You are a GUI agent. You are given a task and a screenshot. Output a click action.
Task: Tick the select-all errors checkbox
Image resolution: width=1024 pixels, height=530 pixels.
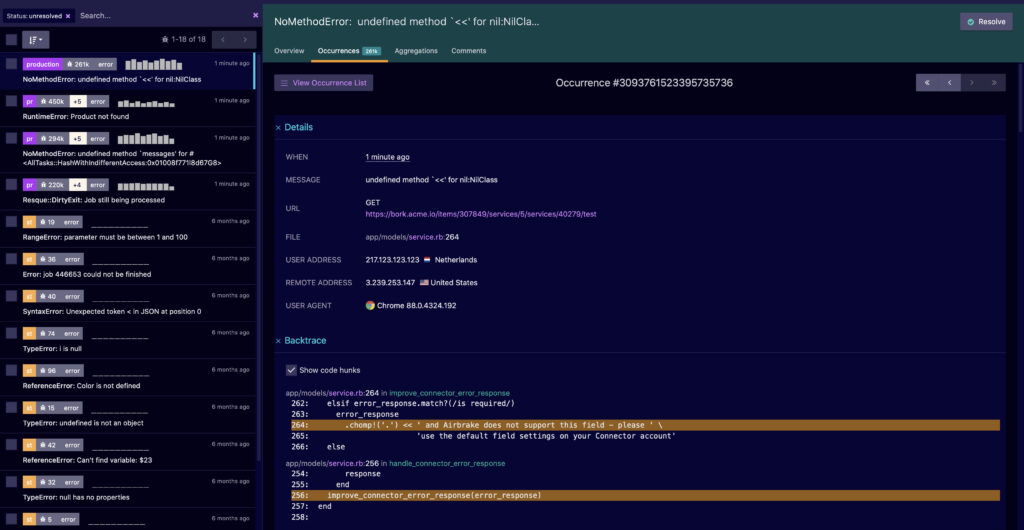coord(11,40)
